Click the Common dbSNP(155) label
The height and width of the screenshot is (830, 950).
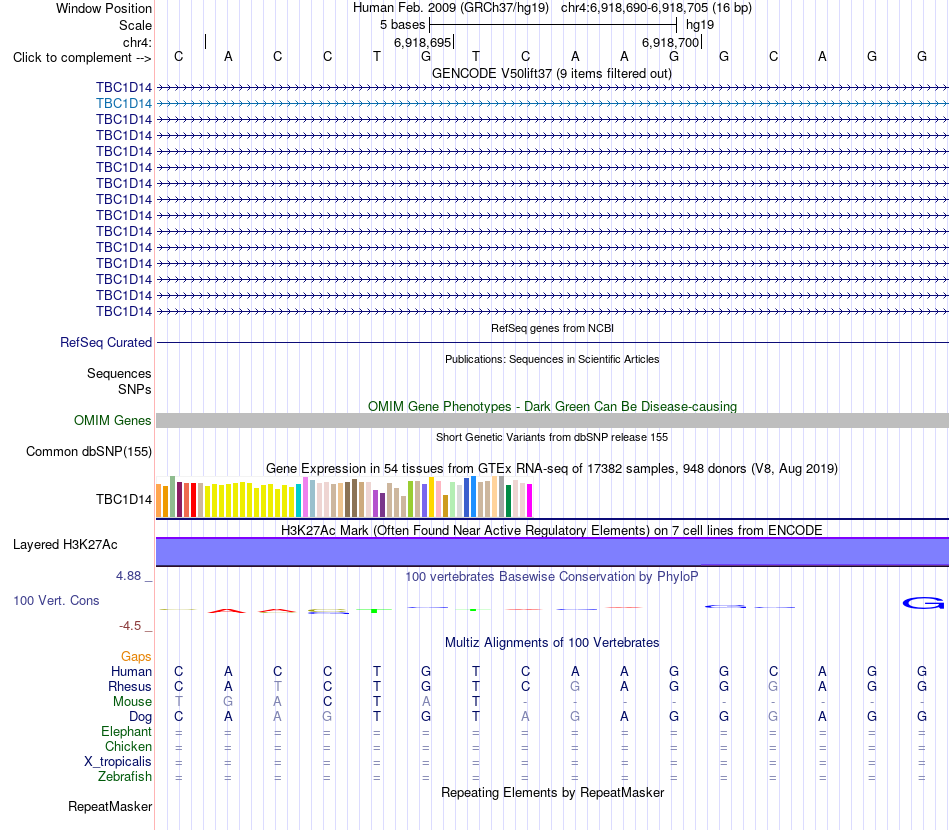(88, 451)
